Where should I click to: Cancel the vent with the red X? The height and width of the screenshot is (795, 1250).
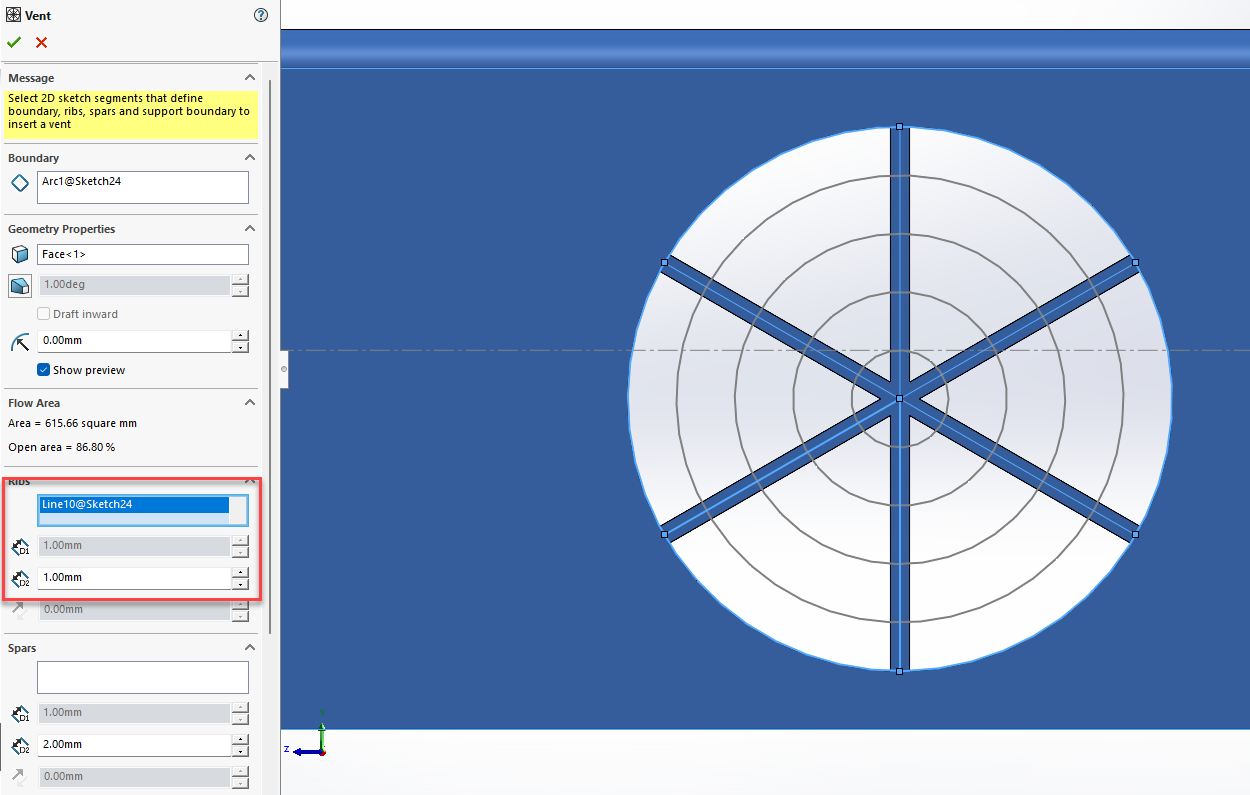coord(40,43)
